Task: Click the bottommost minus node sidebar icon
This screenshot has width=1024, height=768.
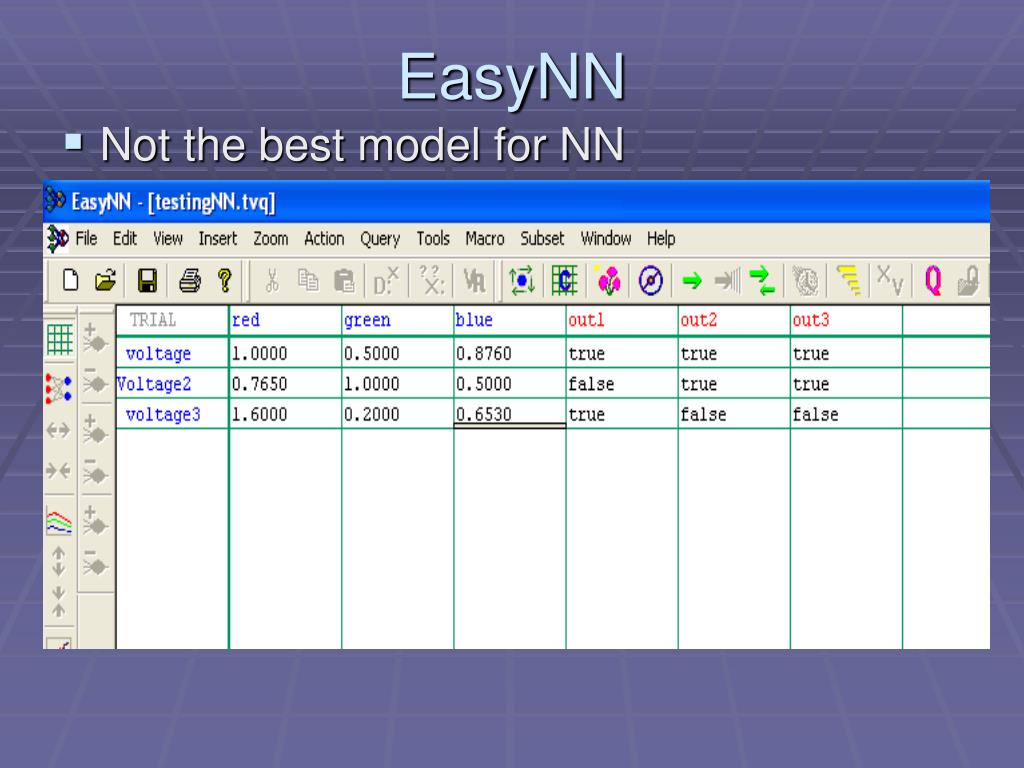Action: tap(95, 562)
